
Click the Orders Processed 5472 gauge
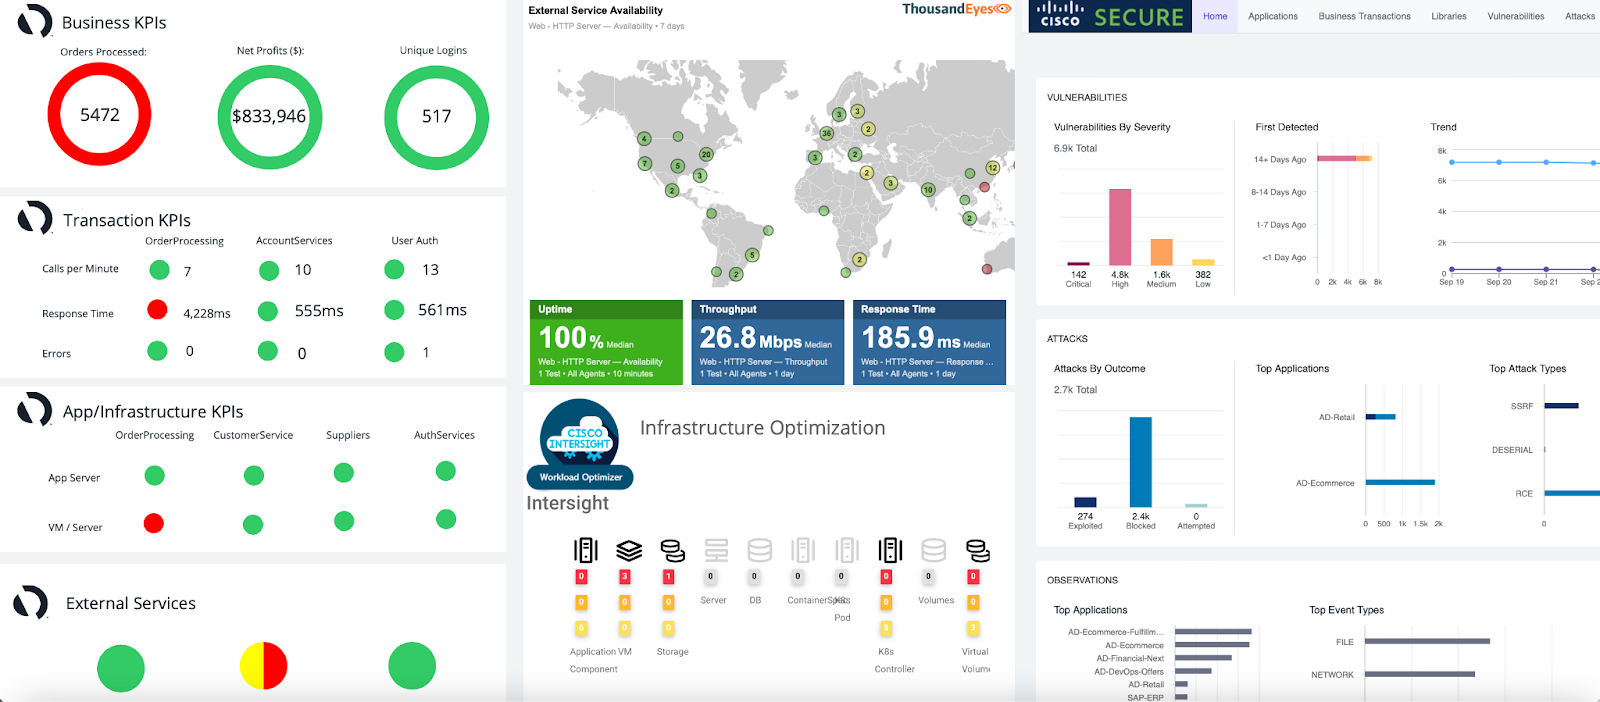(x=100, y=115)
